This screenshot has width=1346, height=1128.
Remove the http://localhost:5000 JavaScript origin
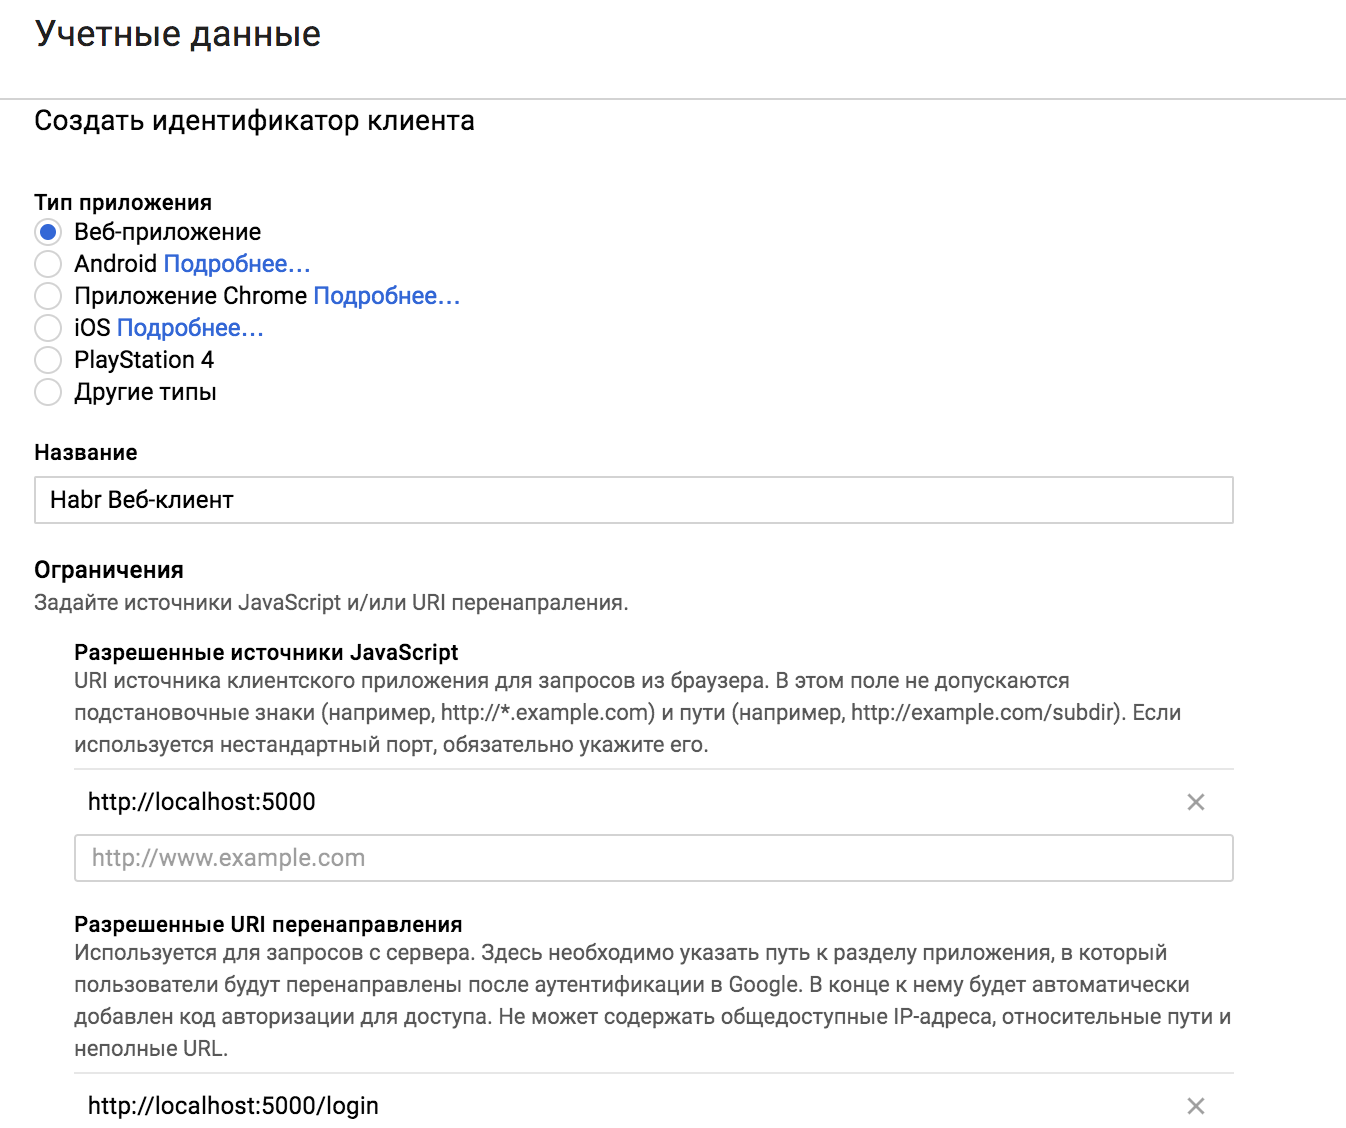tap(1195, 802)
